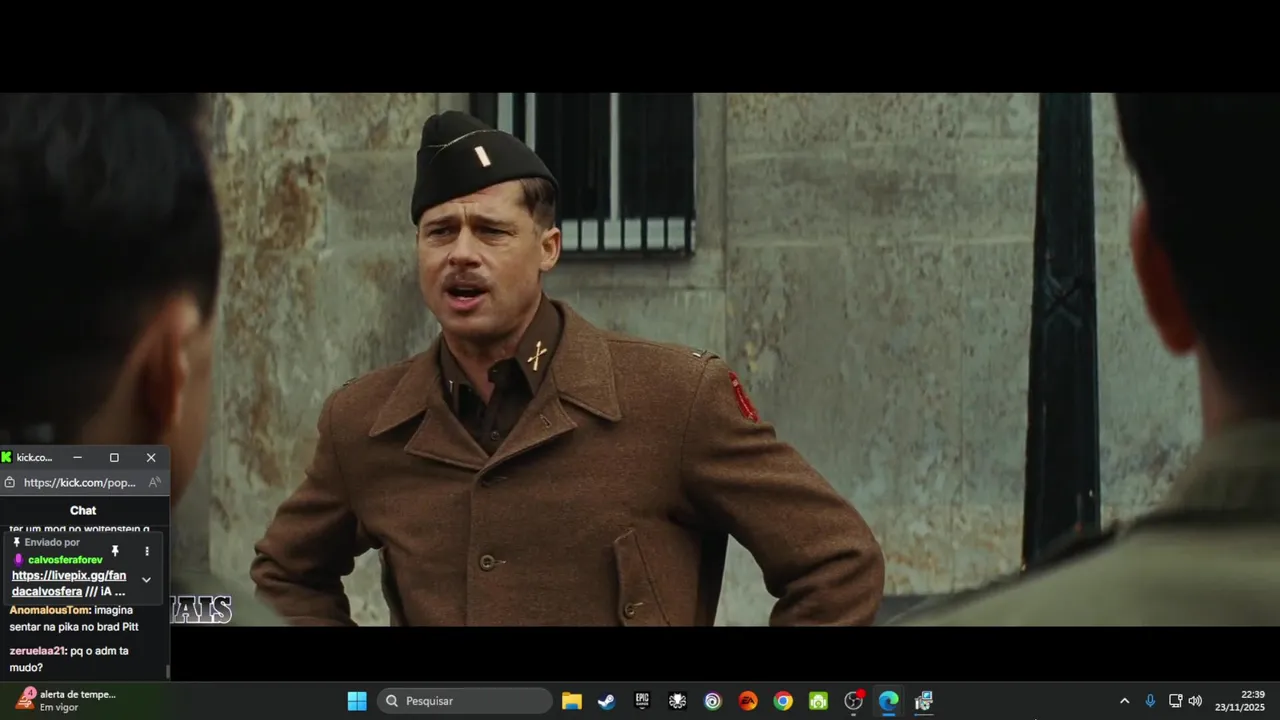The image size is (1280, 720).
Task: Open the volume speaker tray icon
Action: (x=1195, y=701)
